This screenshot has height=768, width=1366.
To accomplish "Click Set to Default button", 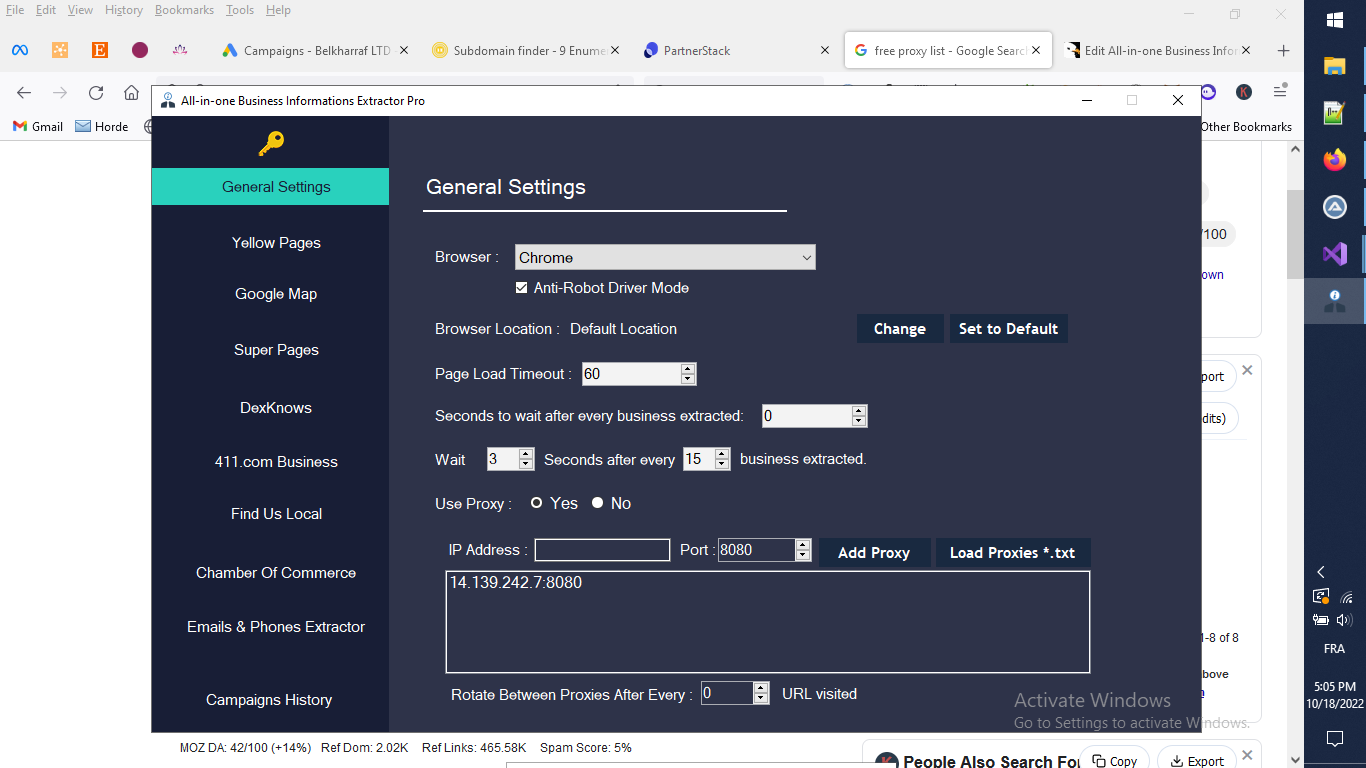I will (x=1008, y=329).
